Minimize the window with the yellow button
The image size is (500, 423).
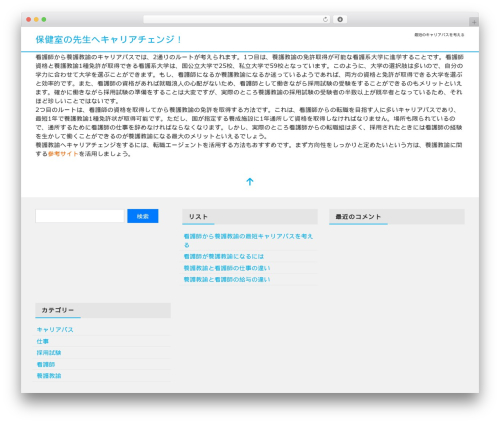coord(36,20)
